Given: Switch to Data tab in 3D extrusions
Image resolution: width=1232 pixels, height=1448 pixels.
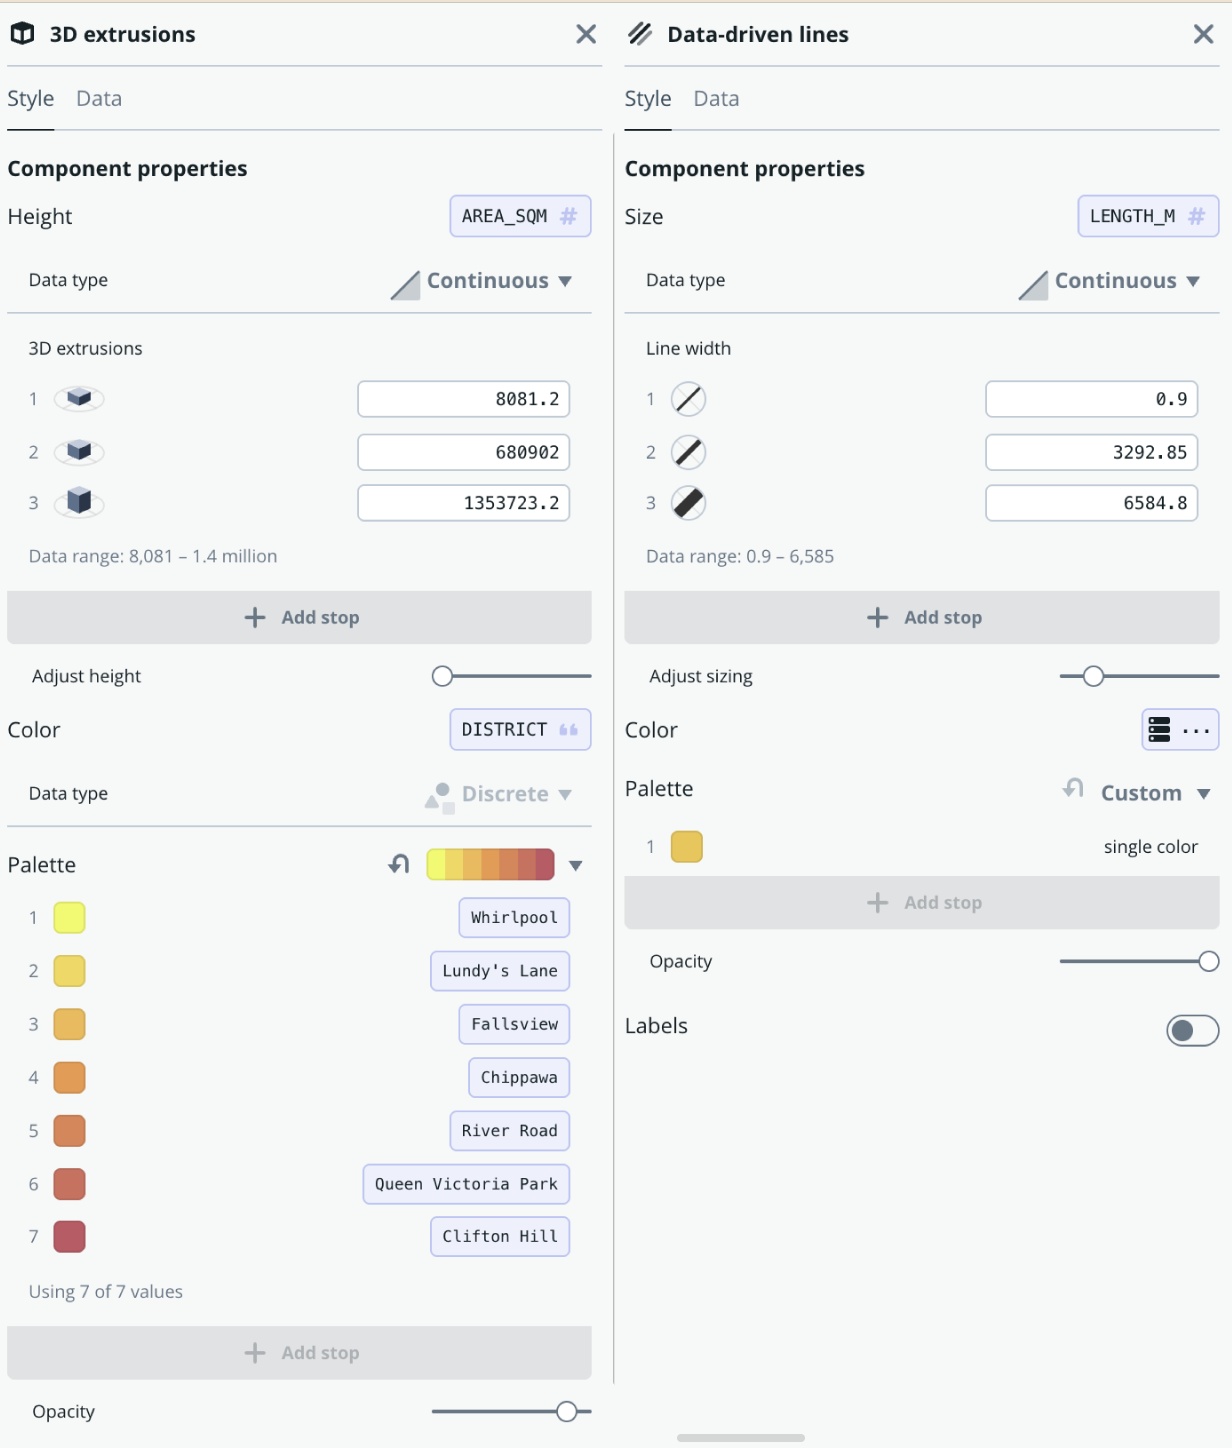Looking at the screenshot, I should 99,99.
